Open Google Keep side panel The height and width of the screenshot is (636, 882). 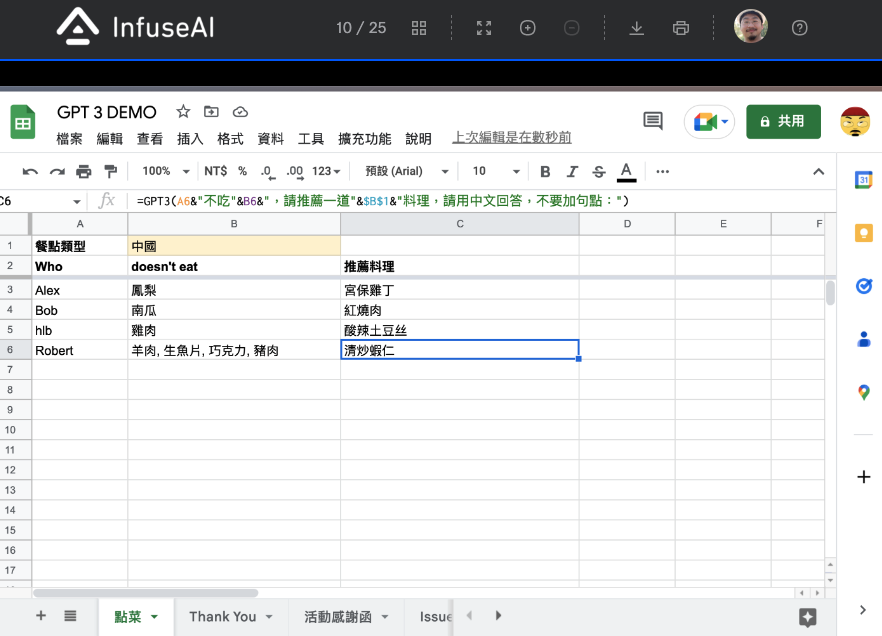[x=864, y=233]
